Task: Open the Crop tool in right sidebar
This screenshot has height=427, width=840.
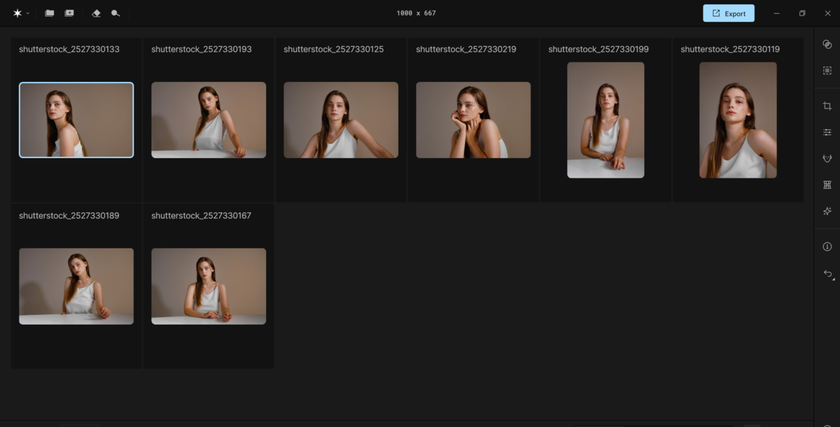Action: [x=827, y=106]
